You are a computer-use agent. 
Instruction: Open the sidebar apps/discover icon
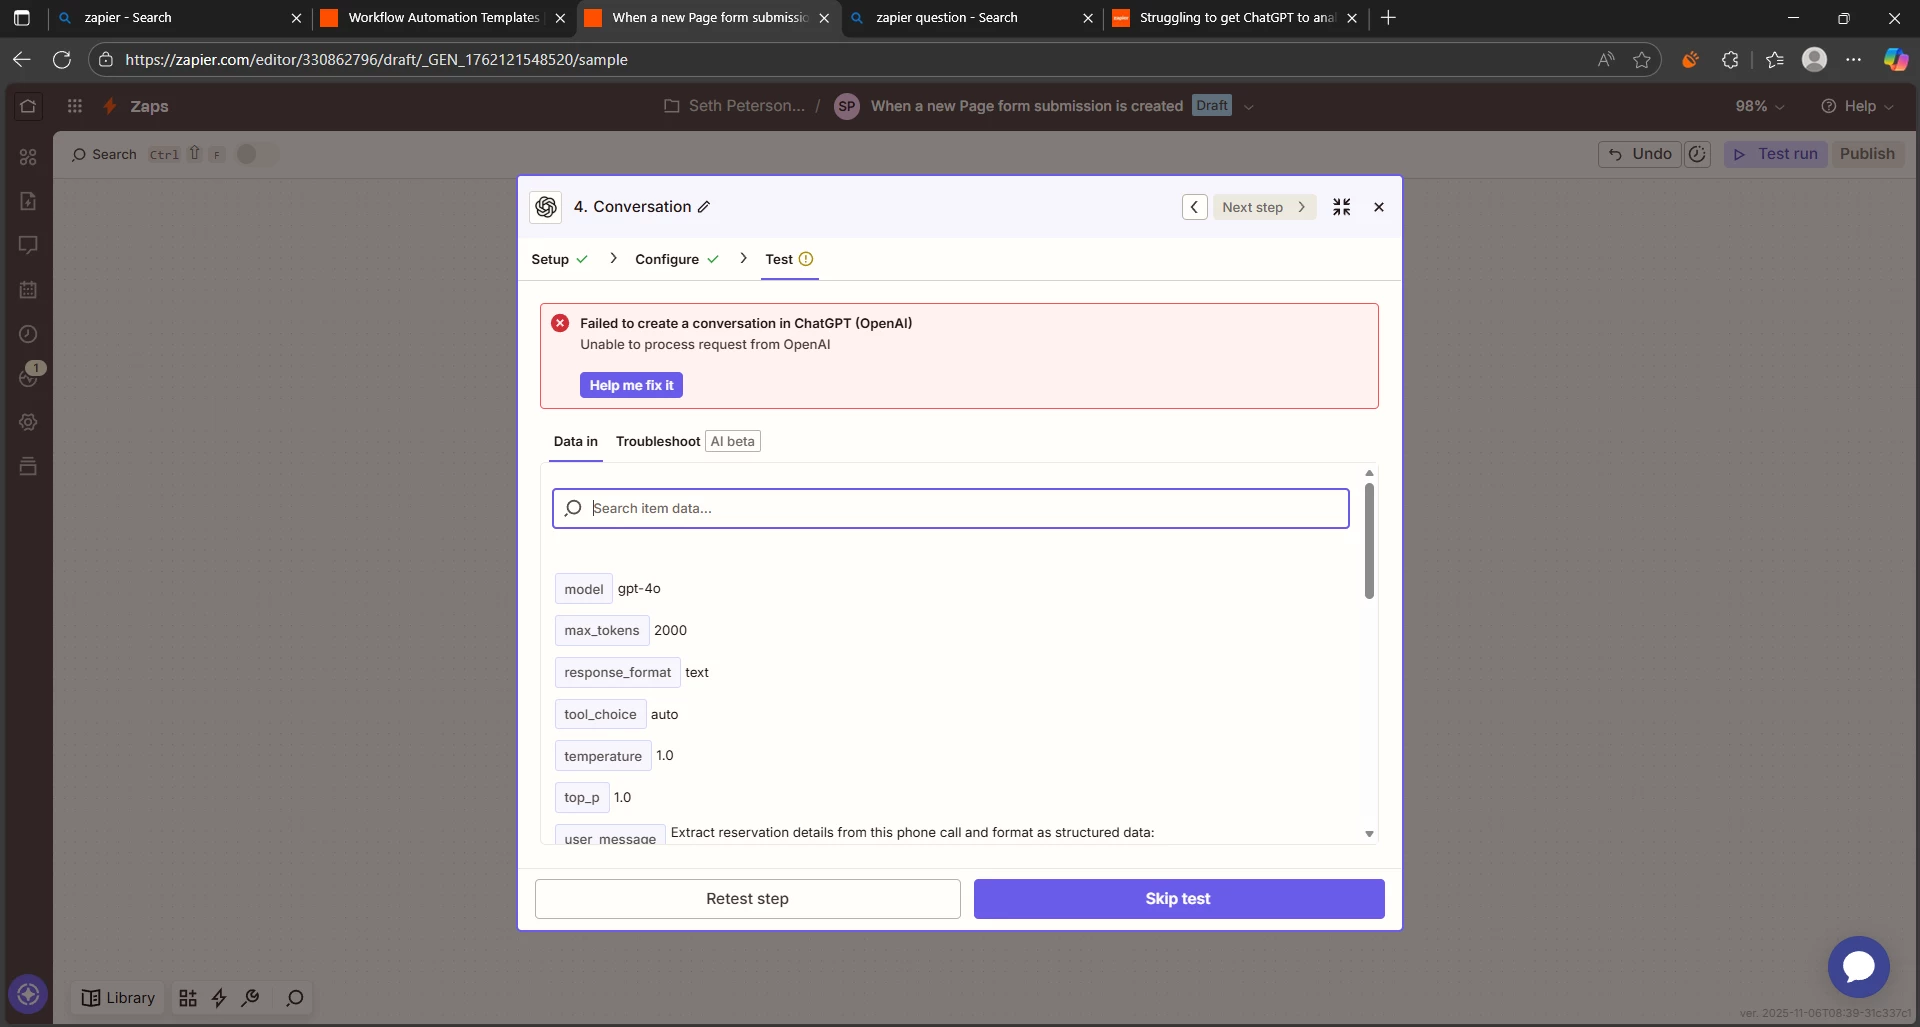tap(28, 157)
